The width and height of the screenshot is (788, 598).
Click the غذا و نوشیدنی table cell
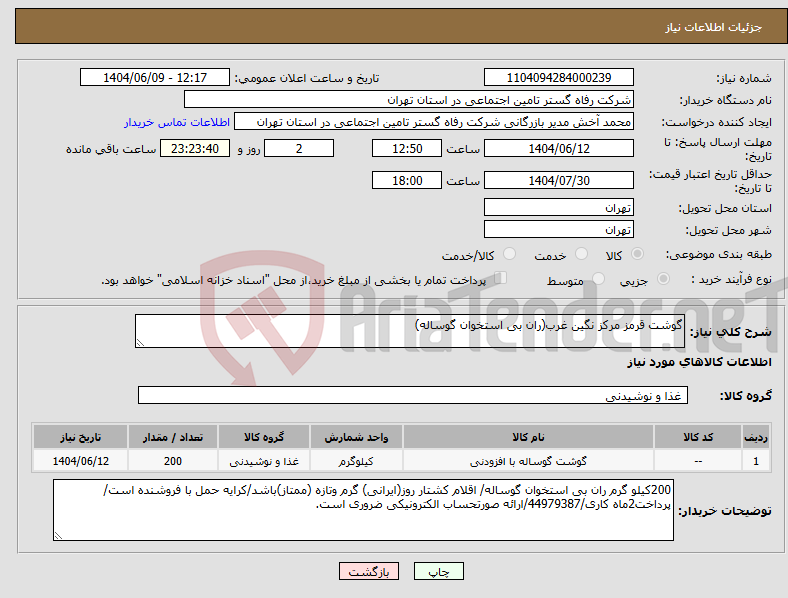point(264,461)
